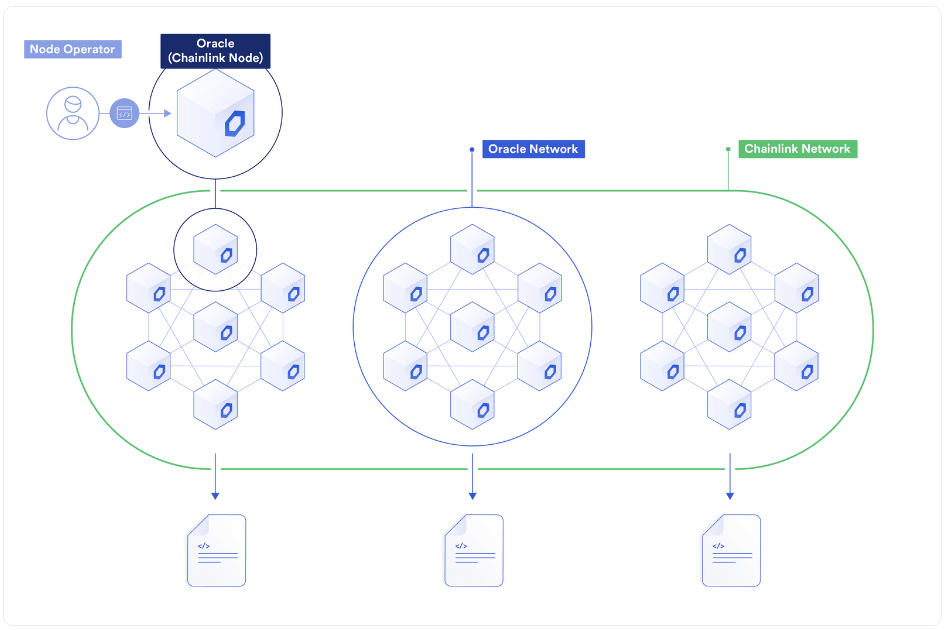The image size is (948, 630).
Task: Select the large Chainlink cube under the Oracle label
Action: click(215, 113)
